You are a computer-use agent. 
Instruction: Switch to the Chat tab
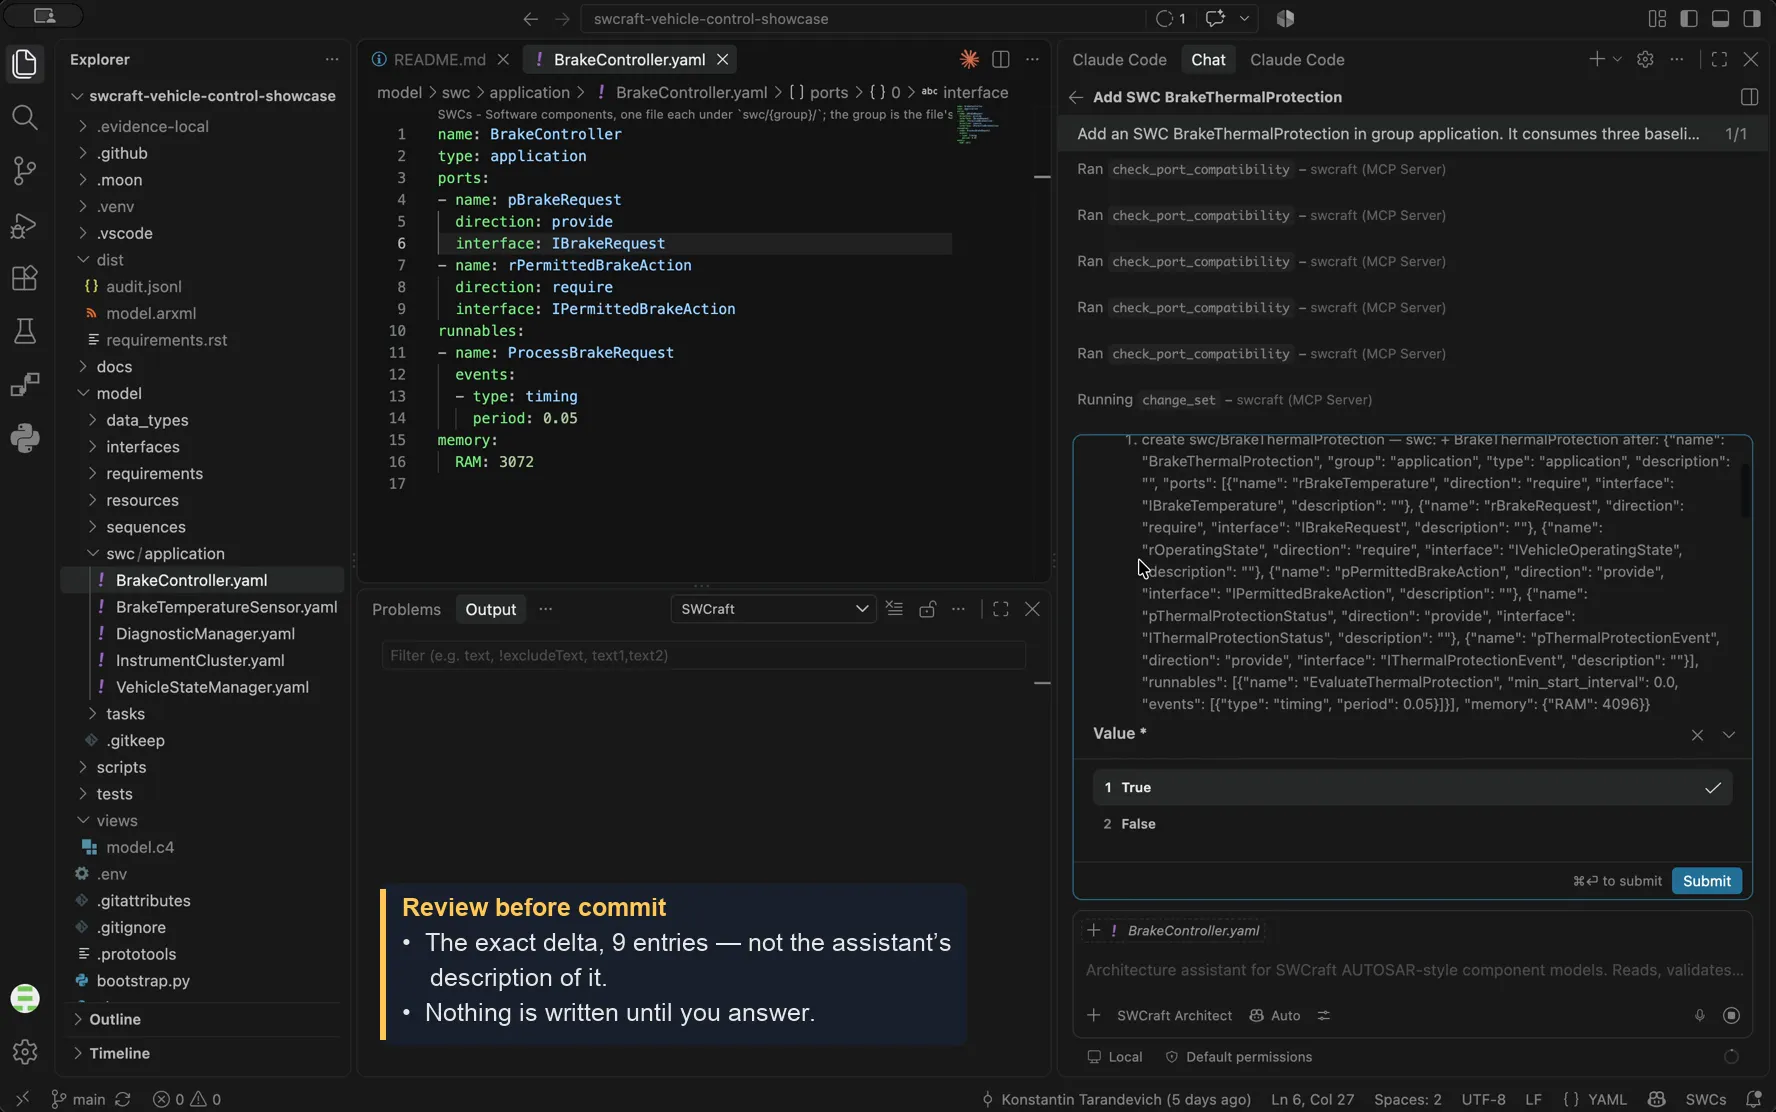tap(1208, 60)
